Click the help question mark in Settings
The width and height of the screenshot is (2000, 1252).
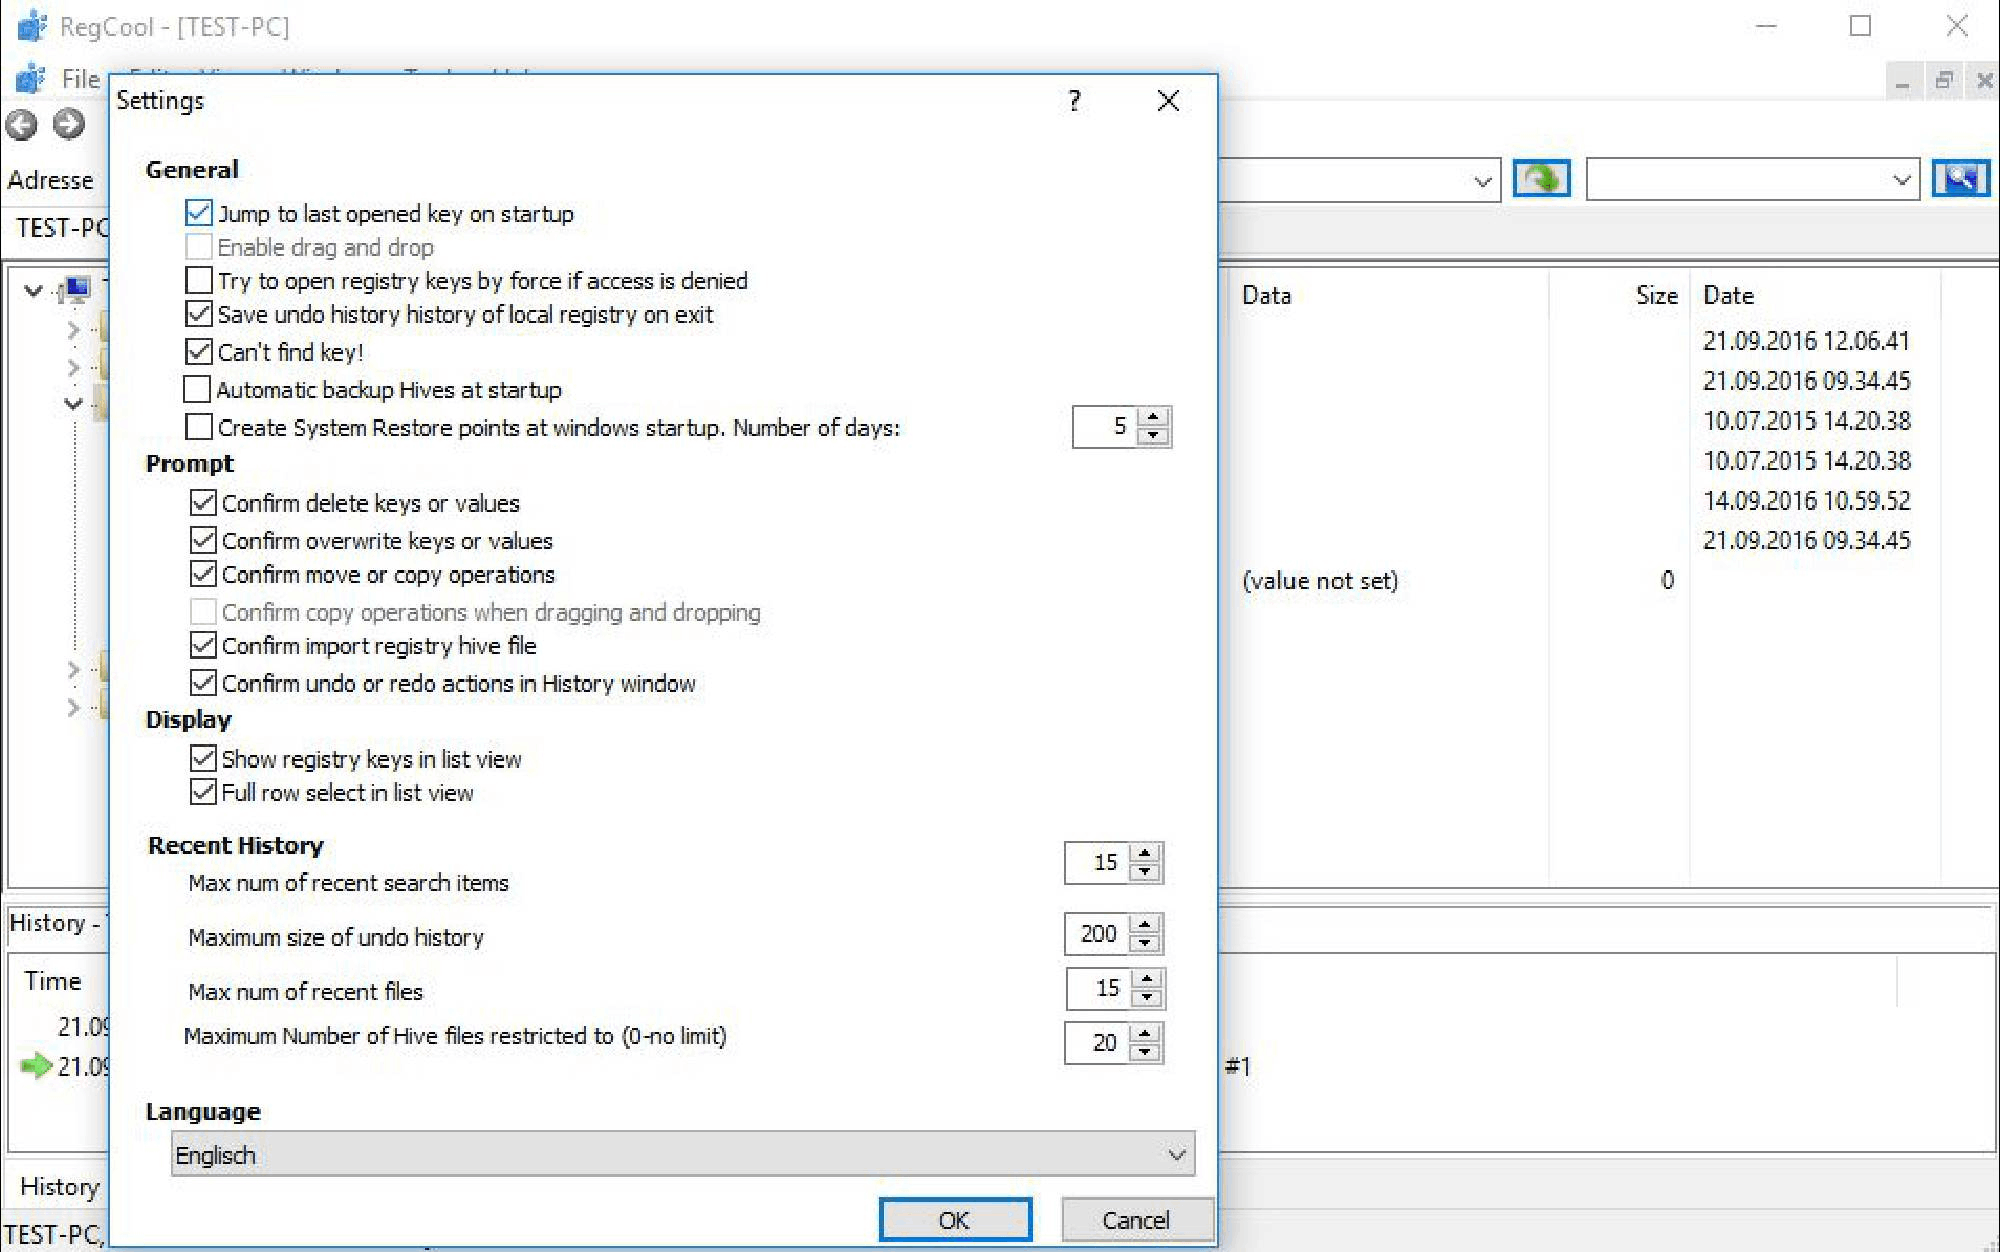coord(1074,100)
